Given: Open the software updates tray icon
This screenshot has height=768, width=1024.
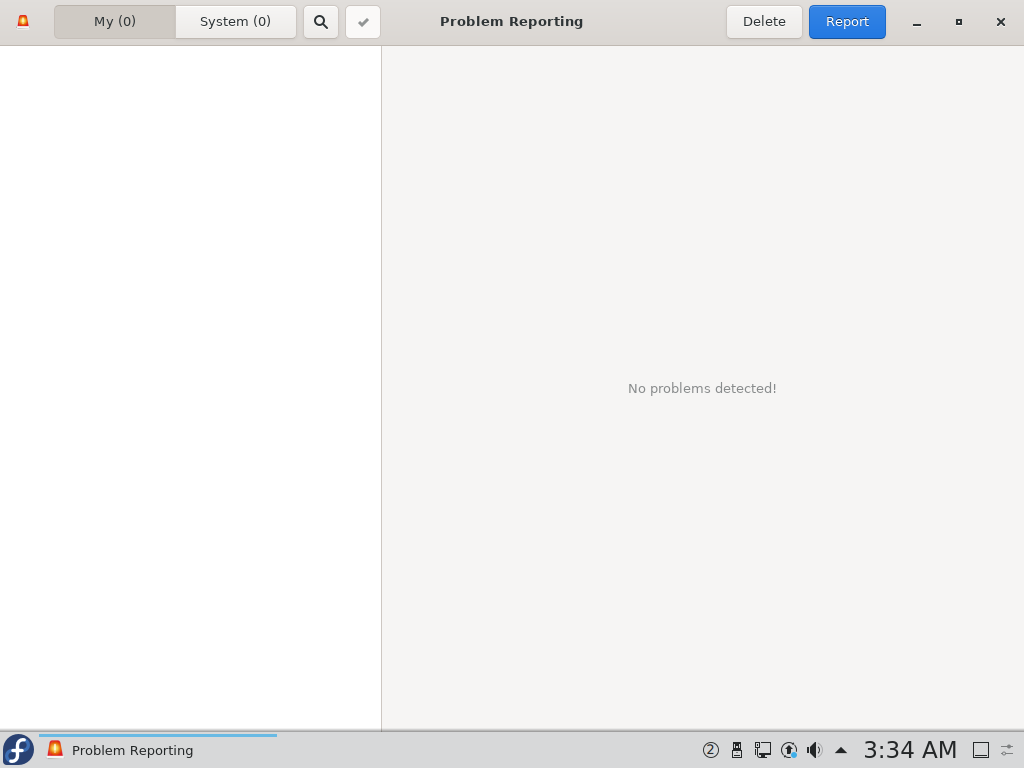Looking at the screenshot, I should pos(789,750).
